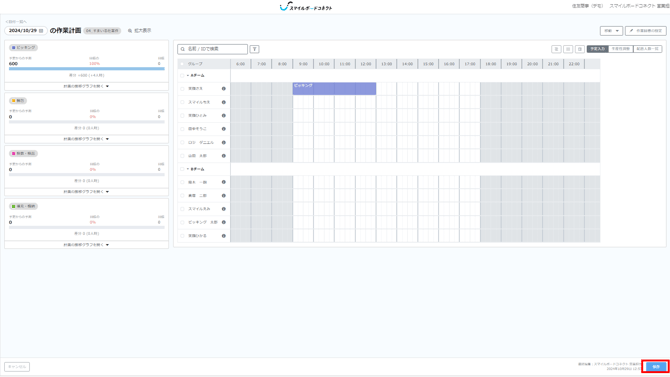Open info icon for last worker in Bチーム
The image size is (670, 377).
coord(223,236)
